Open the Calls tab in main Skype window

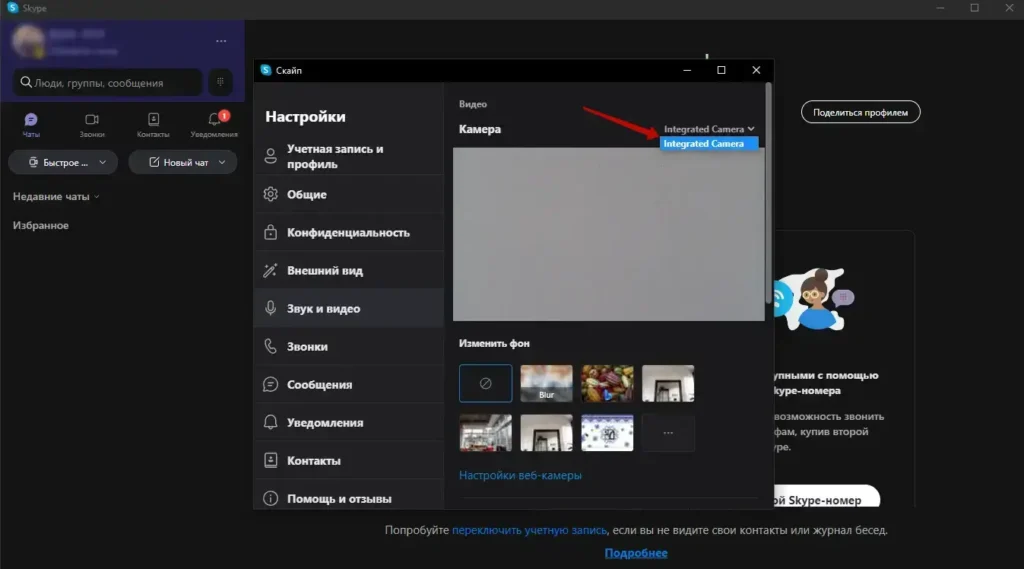point(92,124)
